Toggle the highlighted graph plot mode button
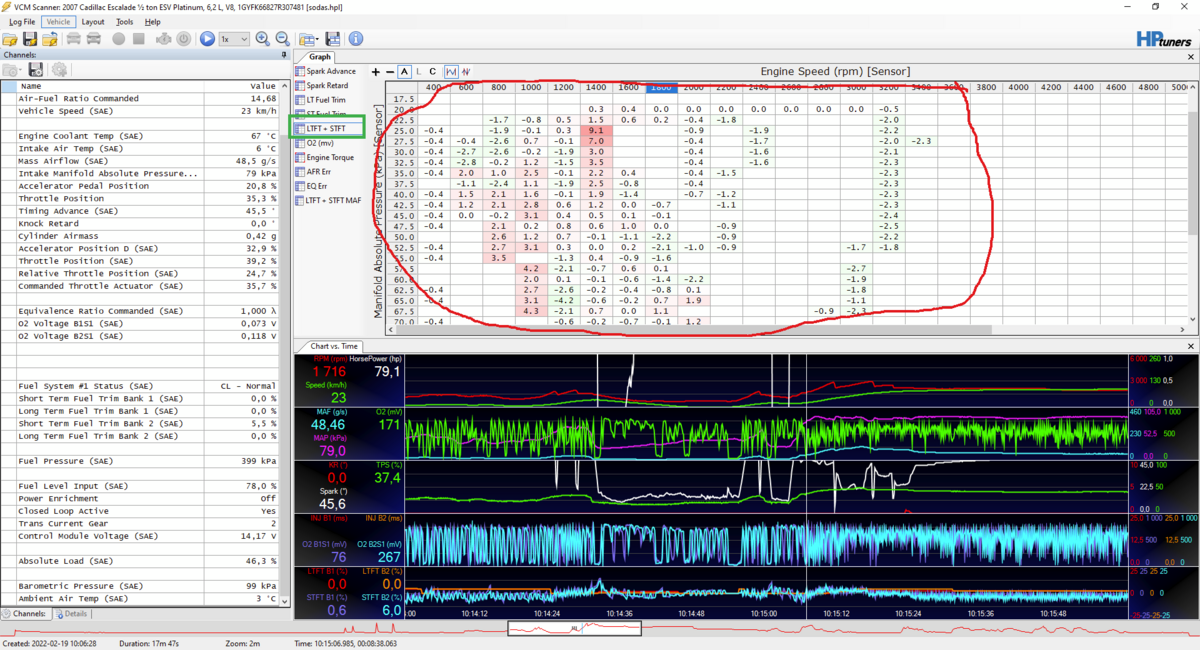The height and width of the screenshot is (650, 1200). [451, 72]
